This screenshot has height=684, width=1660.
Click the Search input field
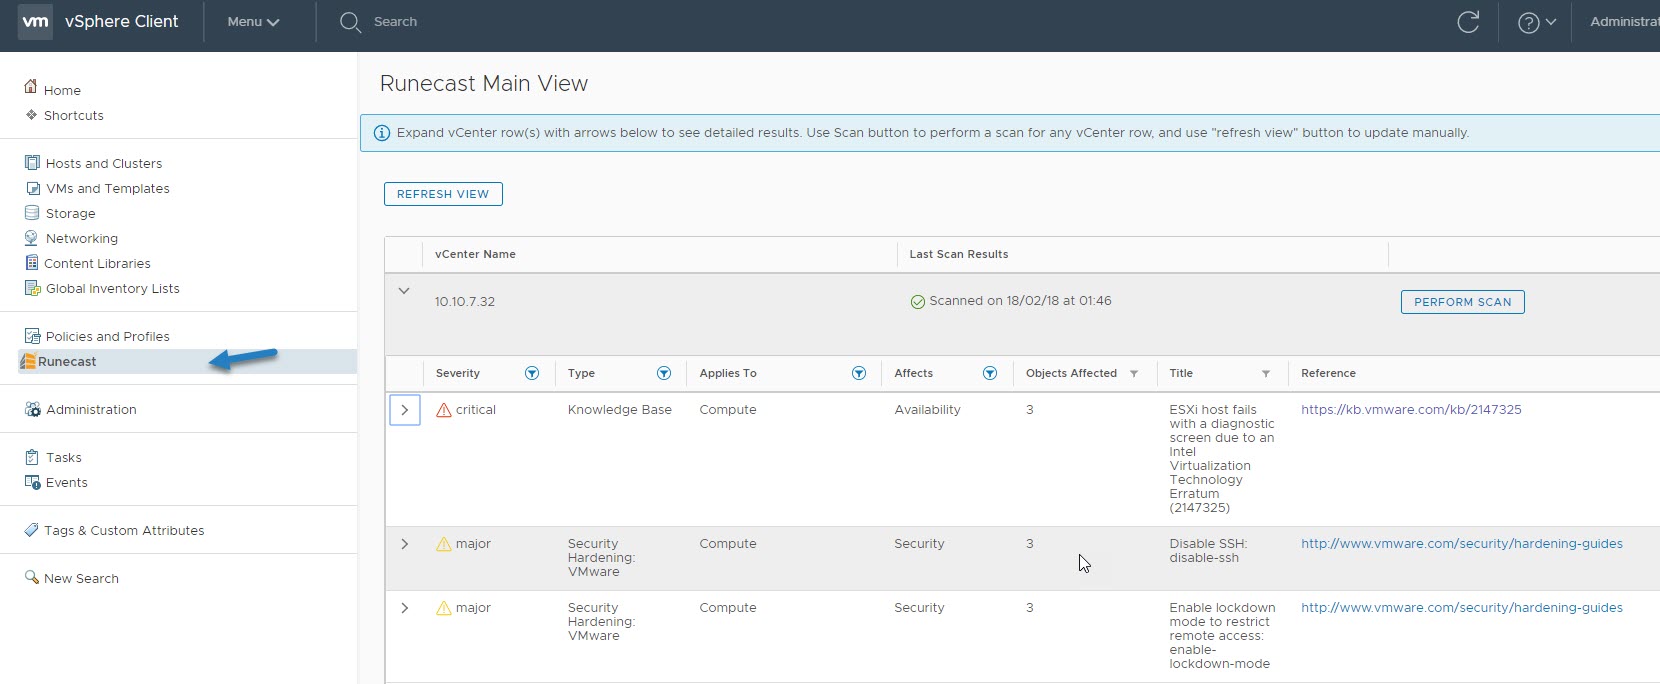[x=395, y=22]
